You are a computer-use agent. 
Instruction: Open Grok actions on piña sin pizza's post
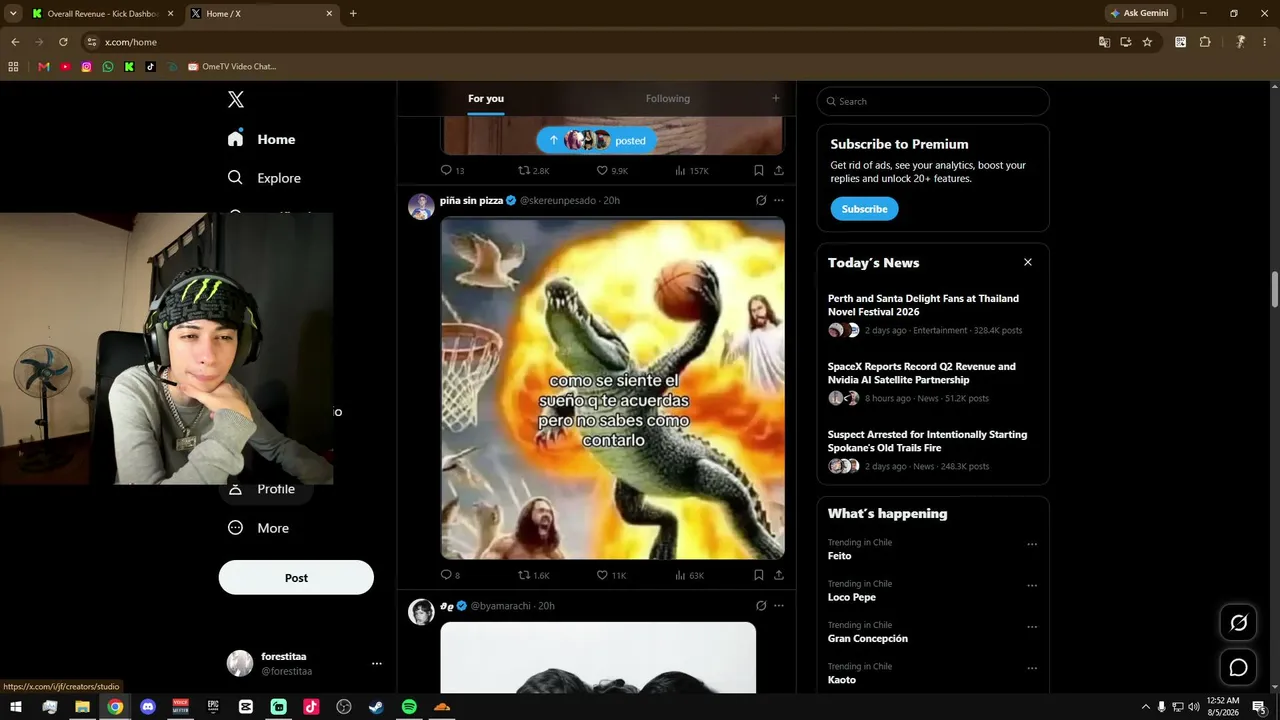point(761,200)
